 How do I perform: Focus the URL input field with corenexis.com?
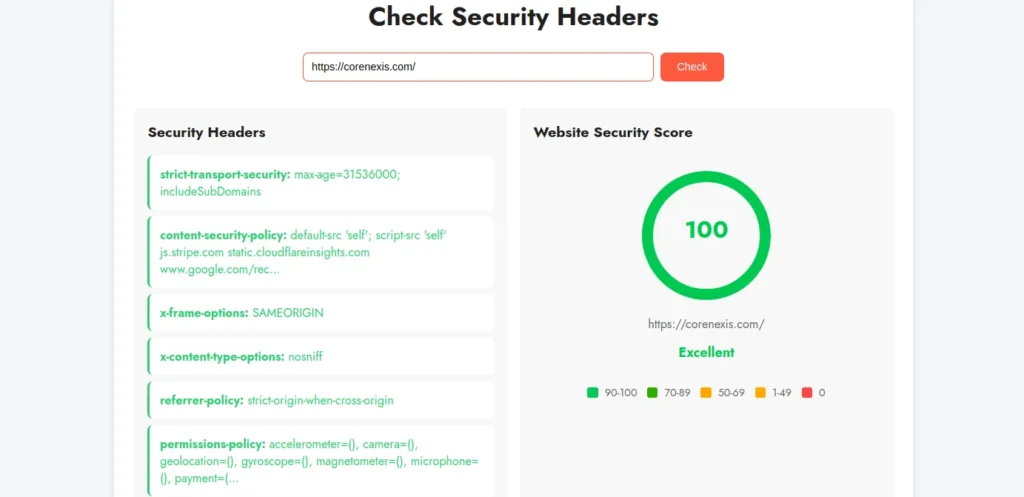click(x=478, y=67)
